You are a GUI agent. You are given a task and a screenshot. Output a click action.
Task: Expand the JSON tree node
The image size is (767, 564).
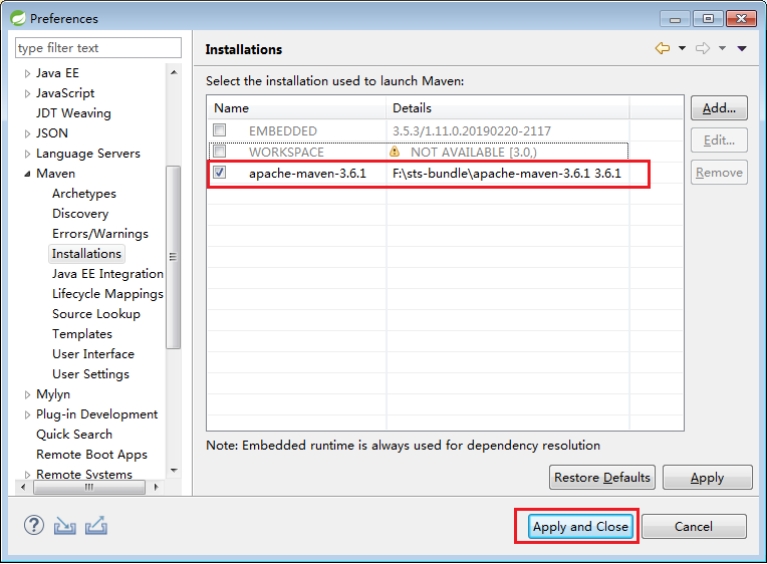(27, 134)
